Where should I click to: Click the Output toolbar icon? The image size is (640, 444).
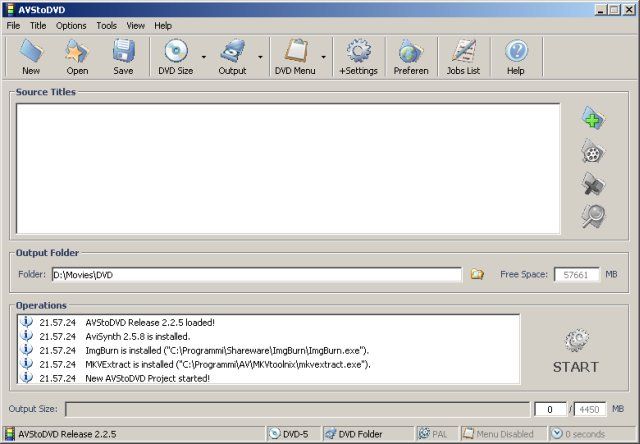point(232,51)
